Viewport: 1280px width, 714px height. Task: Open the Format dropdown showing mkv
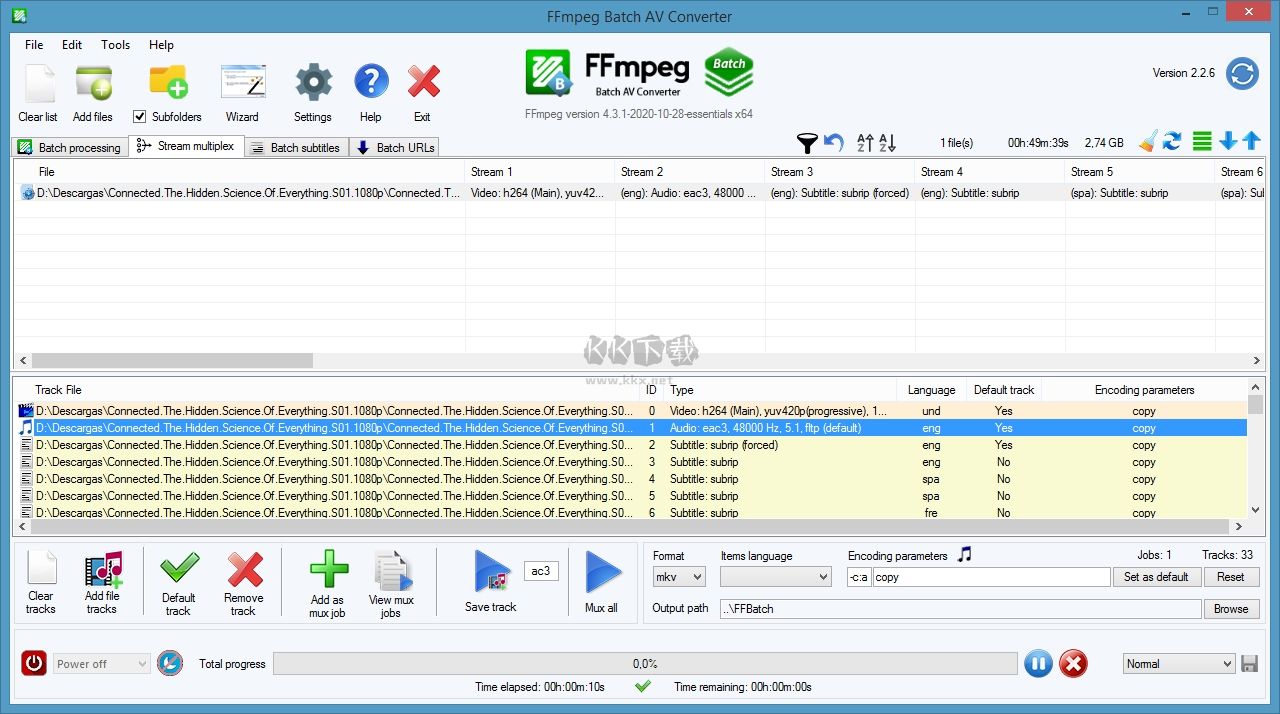coord(678,577)
